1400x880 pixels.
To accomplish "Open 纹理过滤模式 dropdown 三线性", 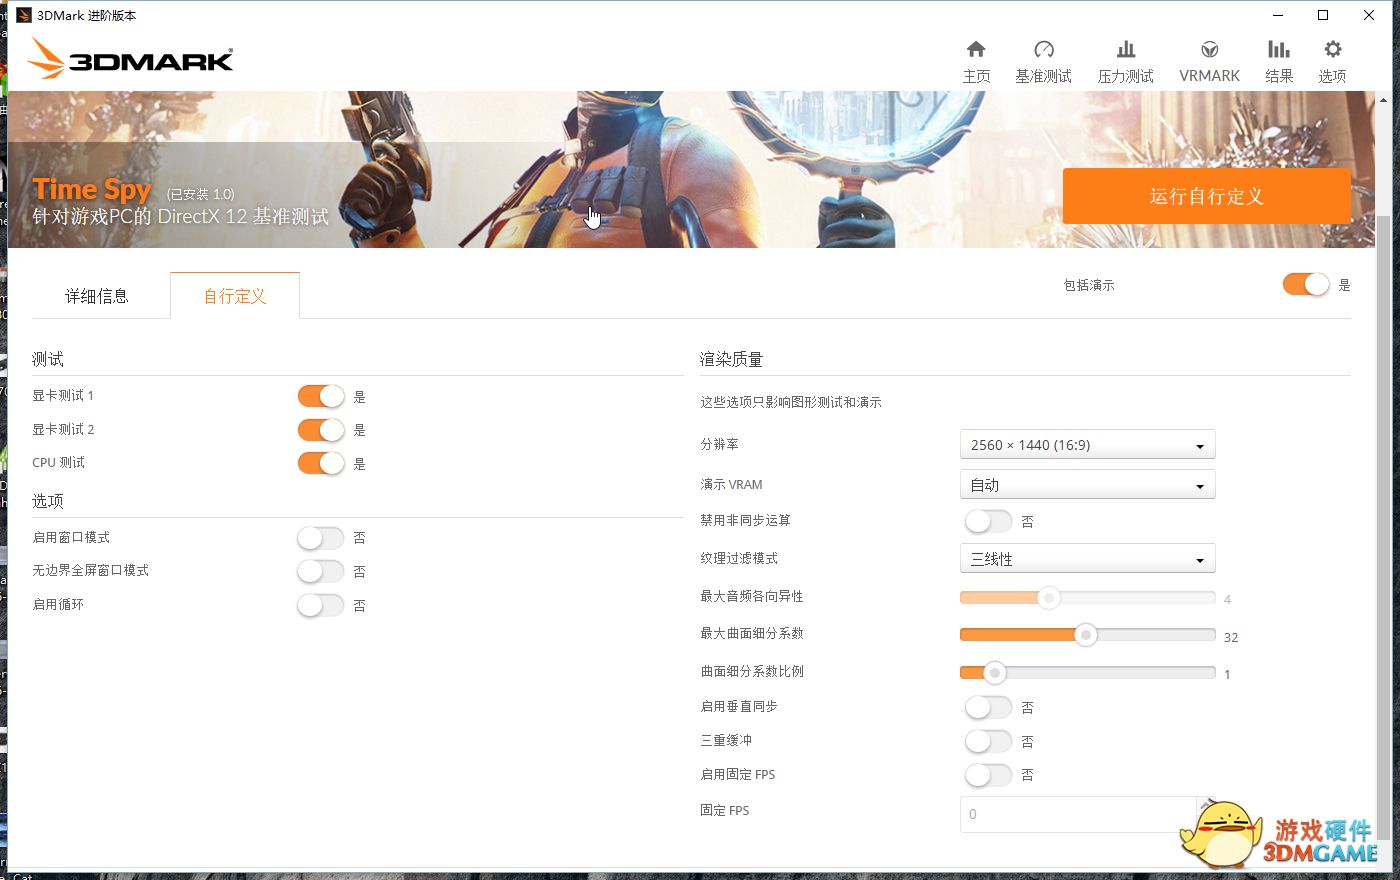I will pyautogui.click(x=1087, y=559).
